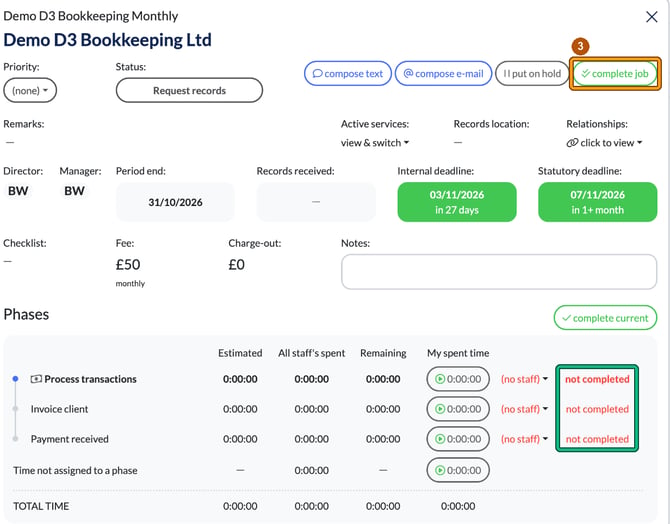Click the Manager initials BW
Image resolution: width=670 pixels, height=524 pixels.
point(74,191)
